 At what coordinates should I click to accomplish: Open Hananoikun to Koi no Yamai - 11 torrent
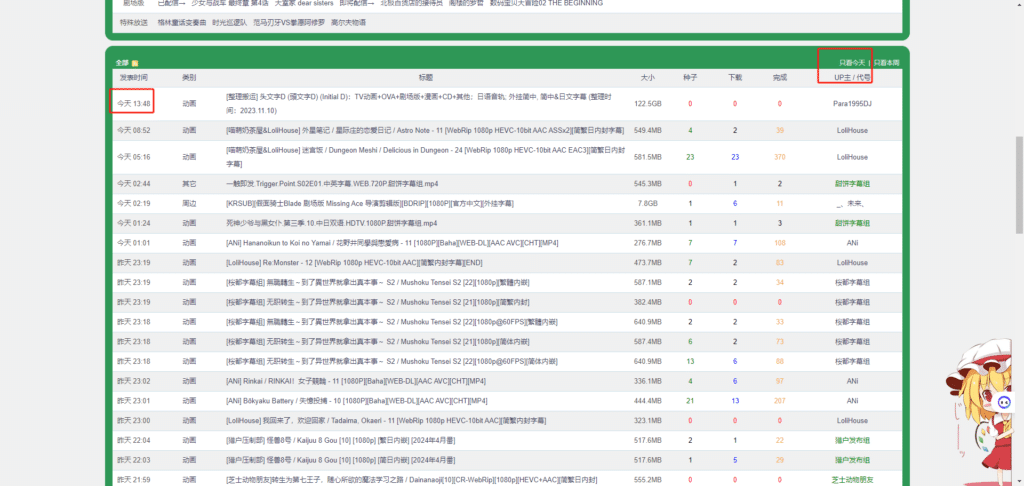pyautogui.click(x=392, y=243)
